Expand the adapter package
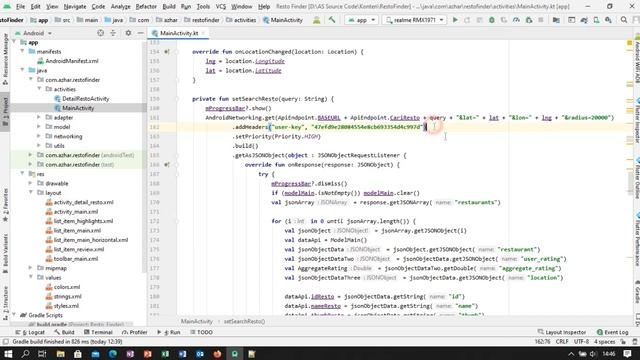 pyautogui.click(x=39, y=117)
